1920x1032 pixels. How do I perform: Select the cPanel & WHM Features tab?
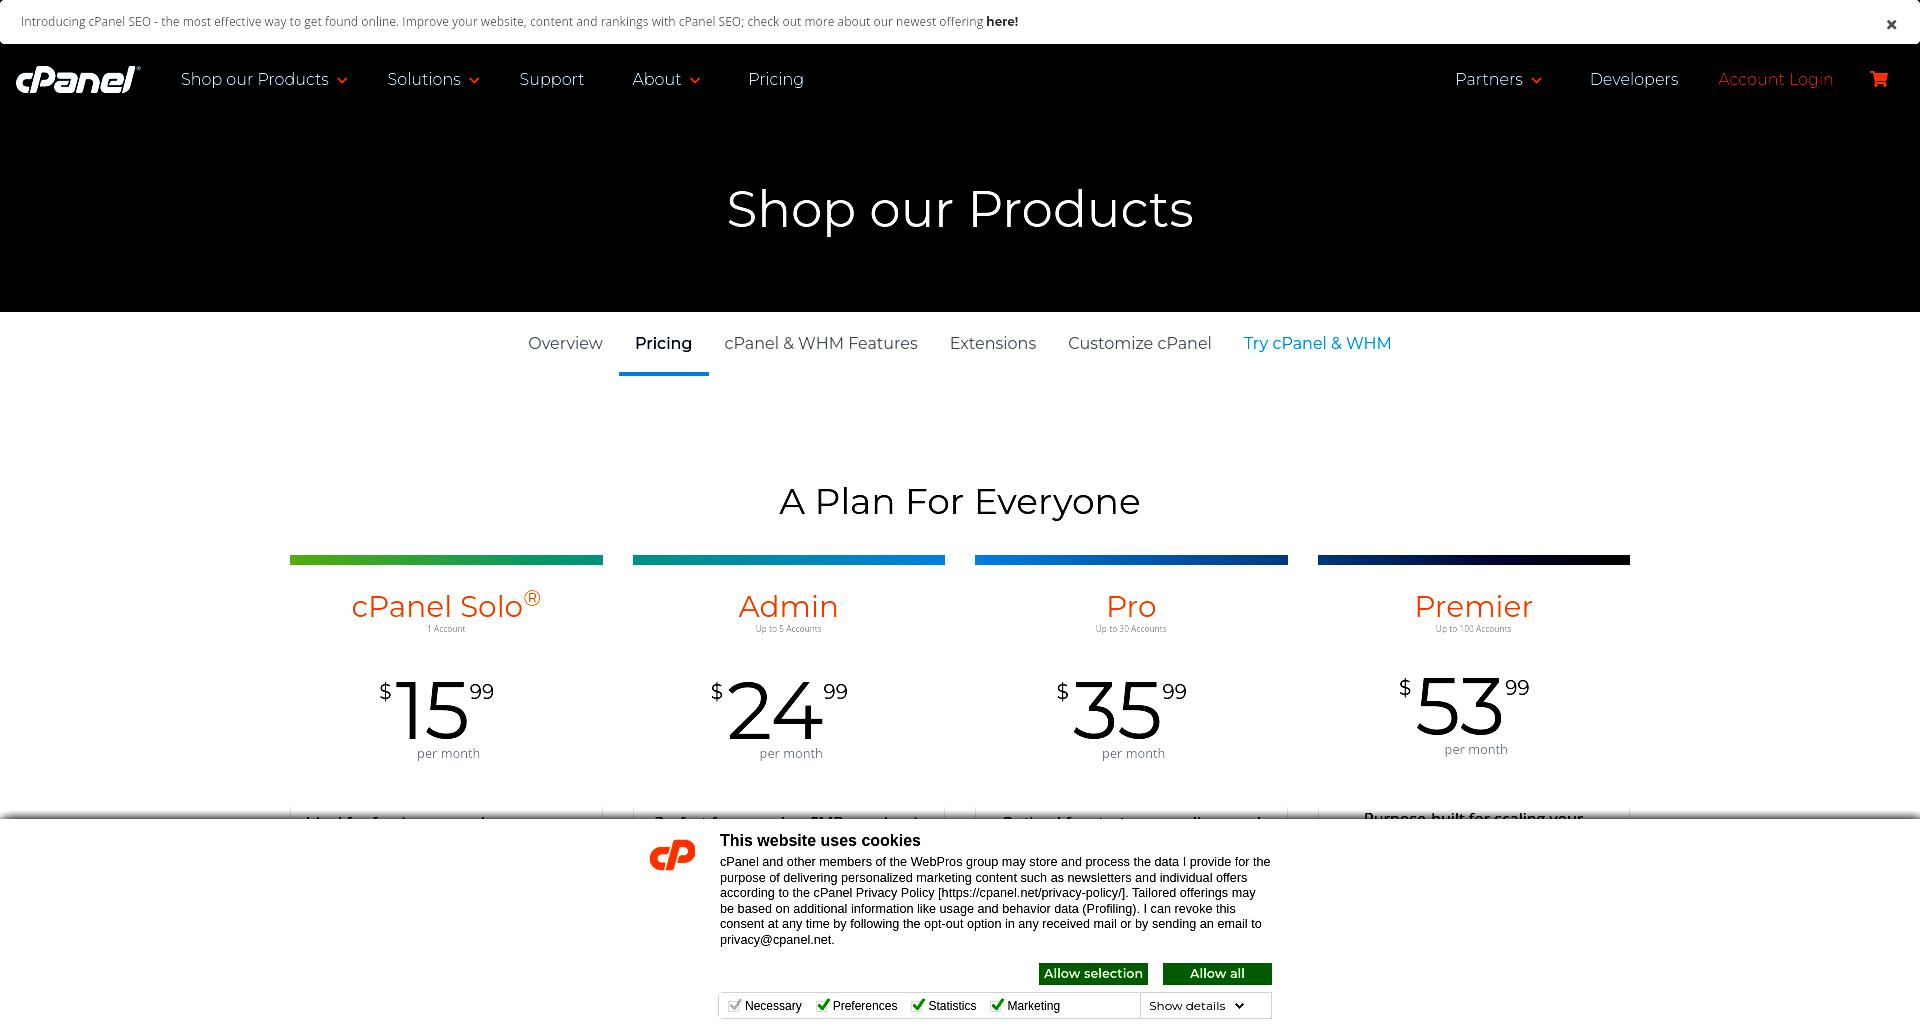coord(821,343)
